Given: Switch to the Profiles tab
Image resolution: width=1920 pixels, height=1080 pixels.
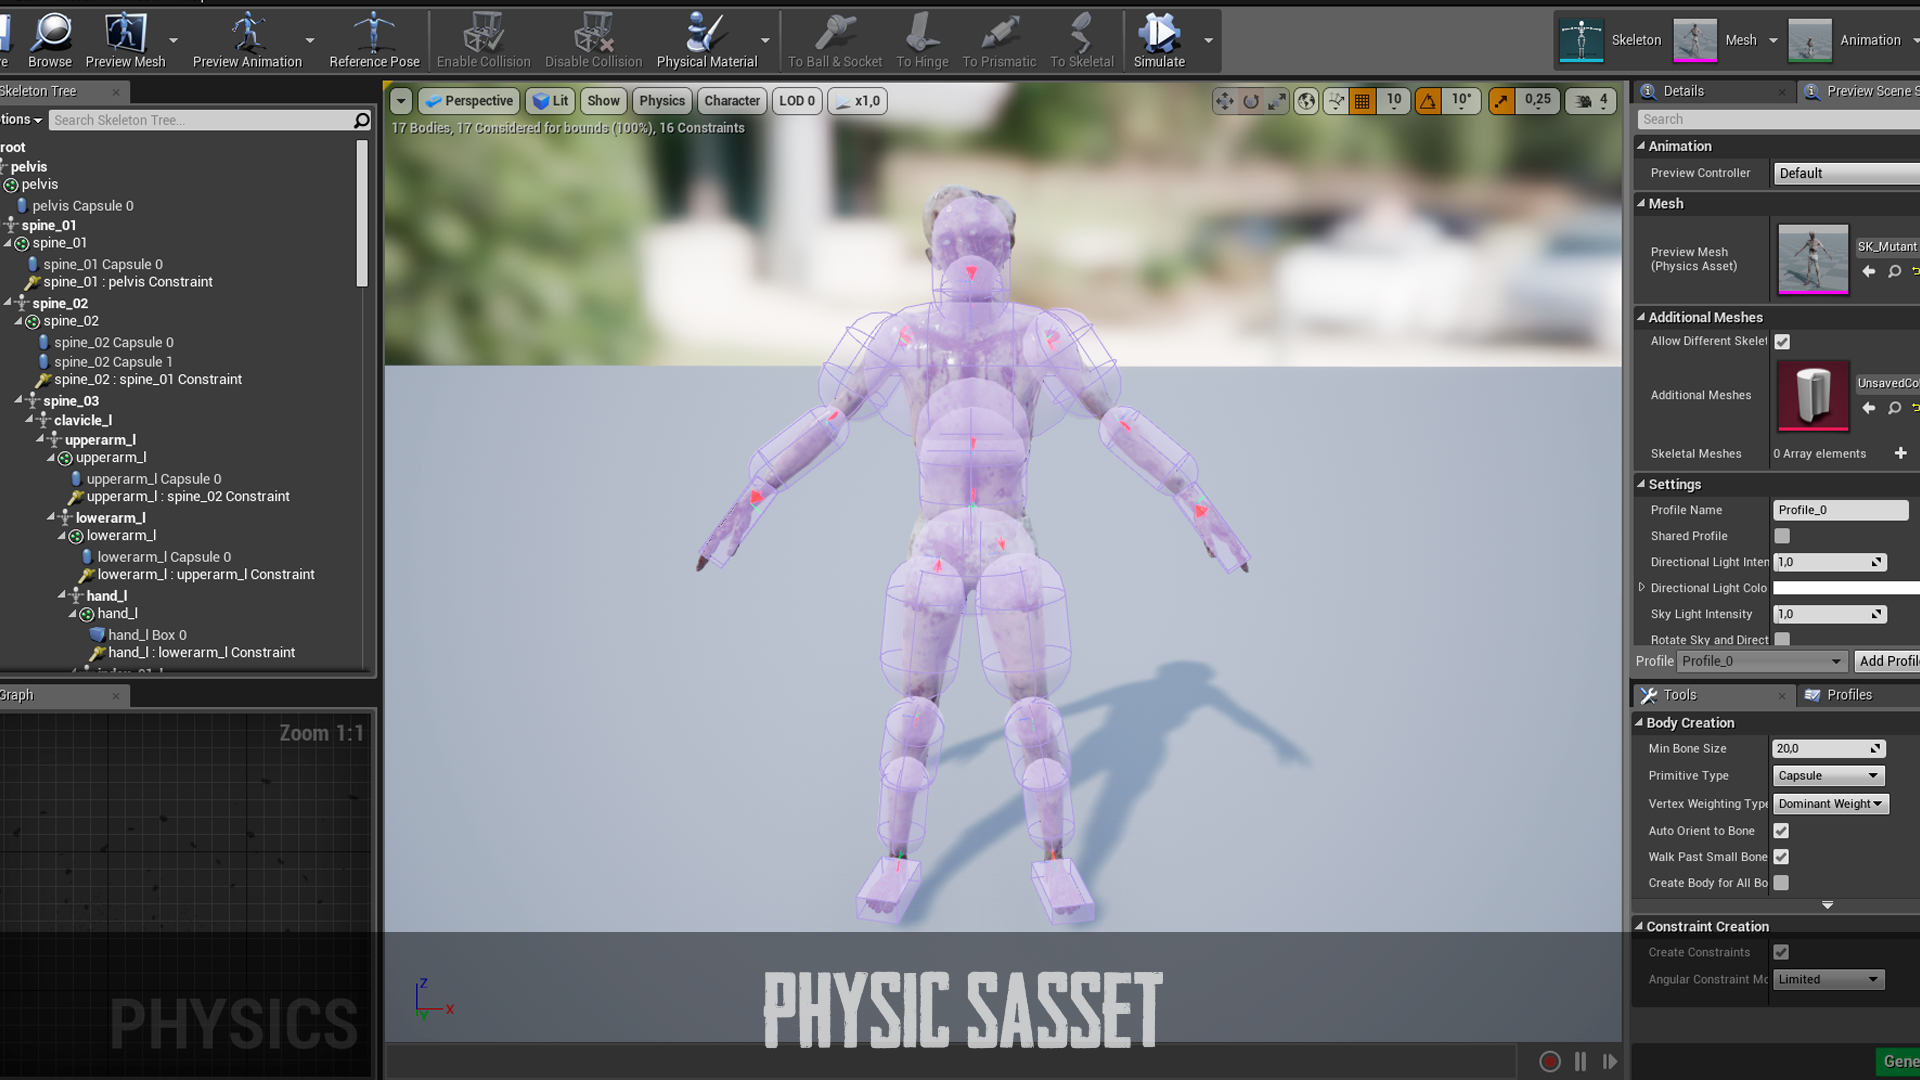Looking at the screenshot, I should point(1848,695).
